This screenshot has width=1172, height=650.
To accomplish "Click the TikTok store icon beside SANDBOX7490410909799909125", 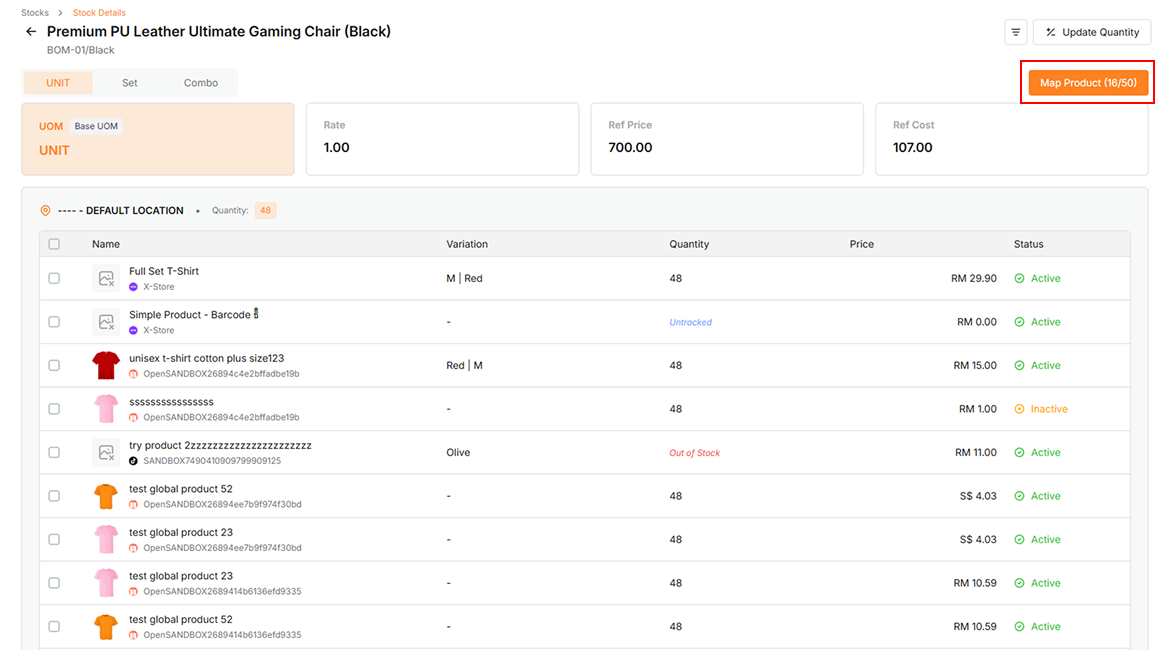I will [133, 461].
